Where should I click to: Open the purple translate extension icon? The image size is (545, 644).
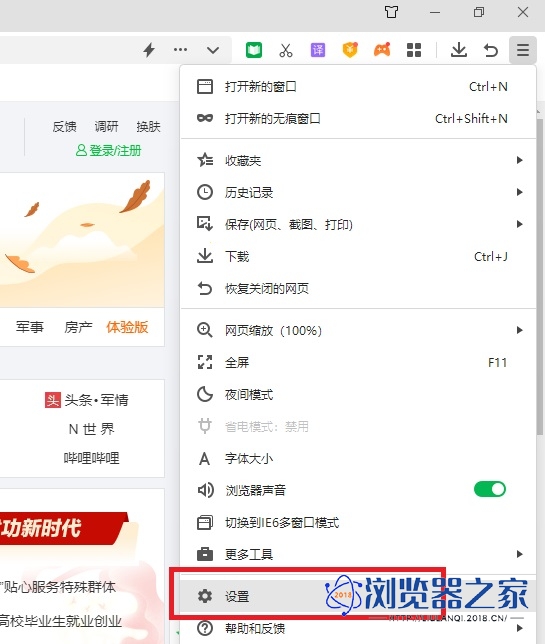[317, 50]
